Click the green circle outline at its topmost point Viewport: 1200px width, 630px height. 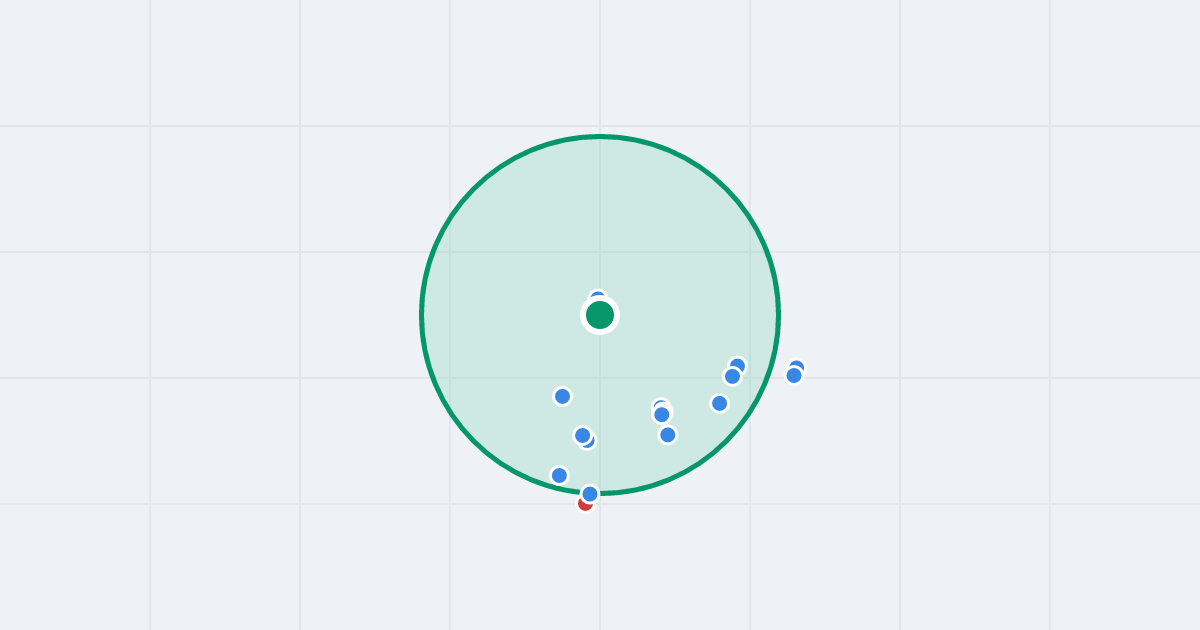point(600,137)
